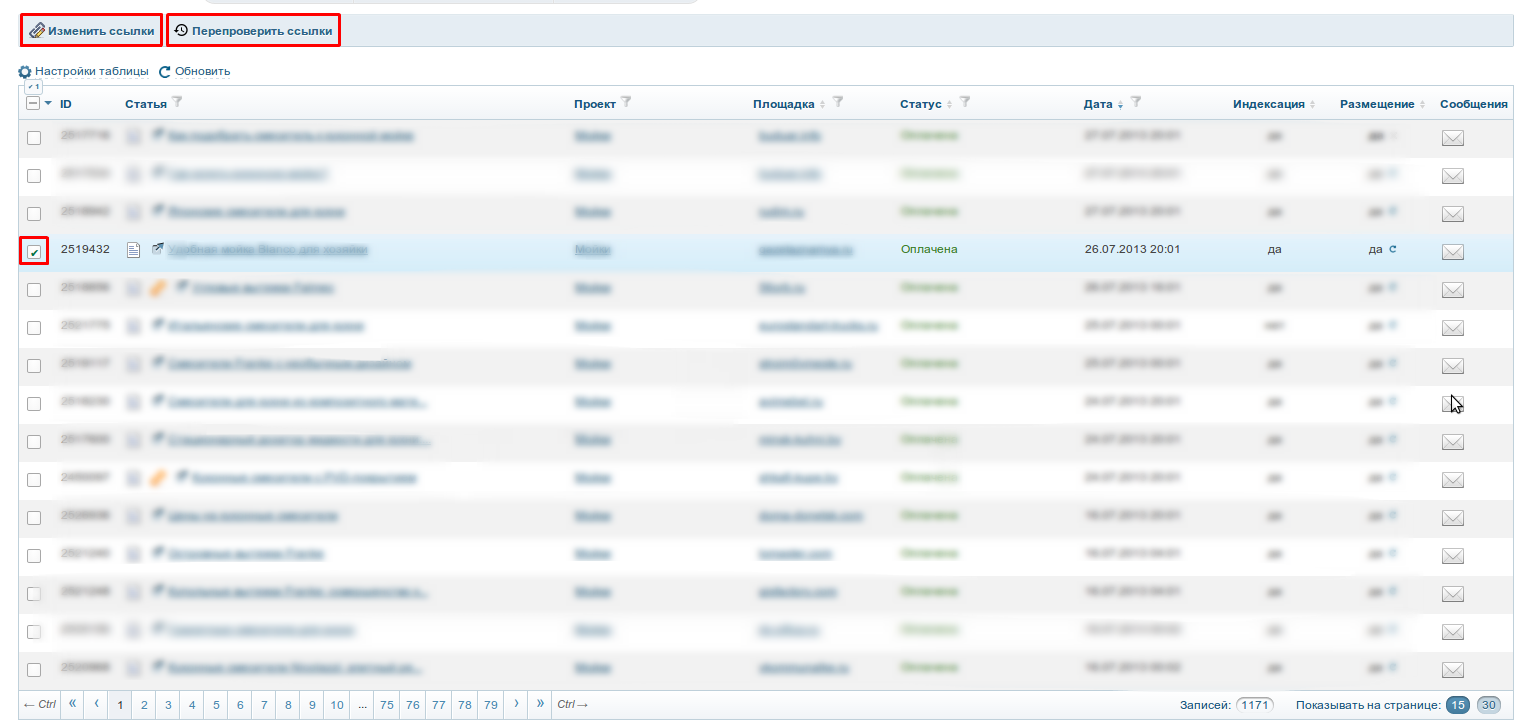Go to page 3
The width and height of the screenshot is (1528, 721).
168,704
